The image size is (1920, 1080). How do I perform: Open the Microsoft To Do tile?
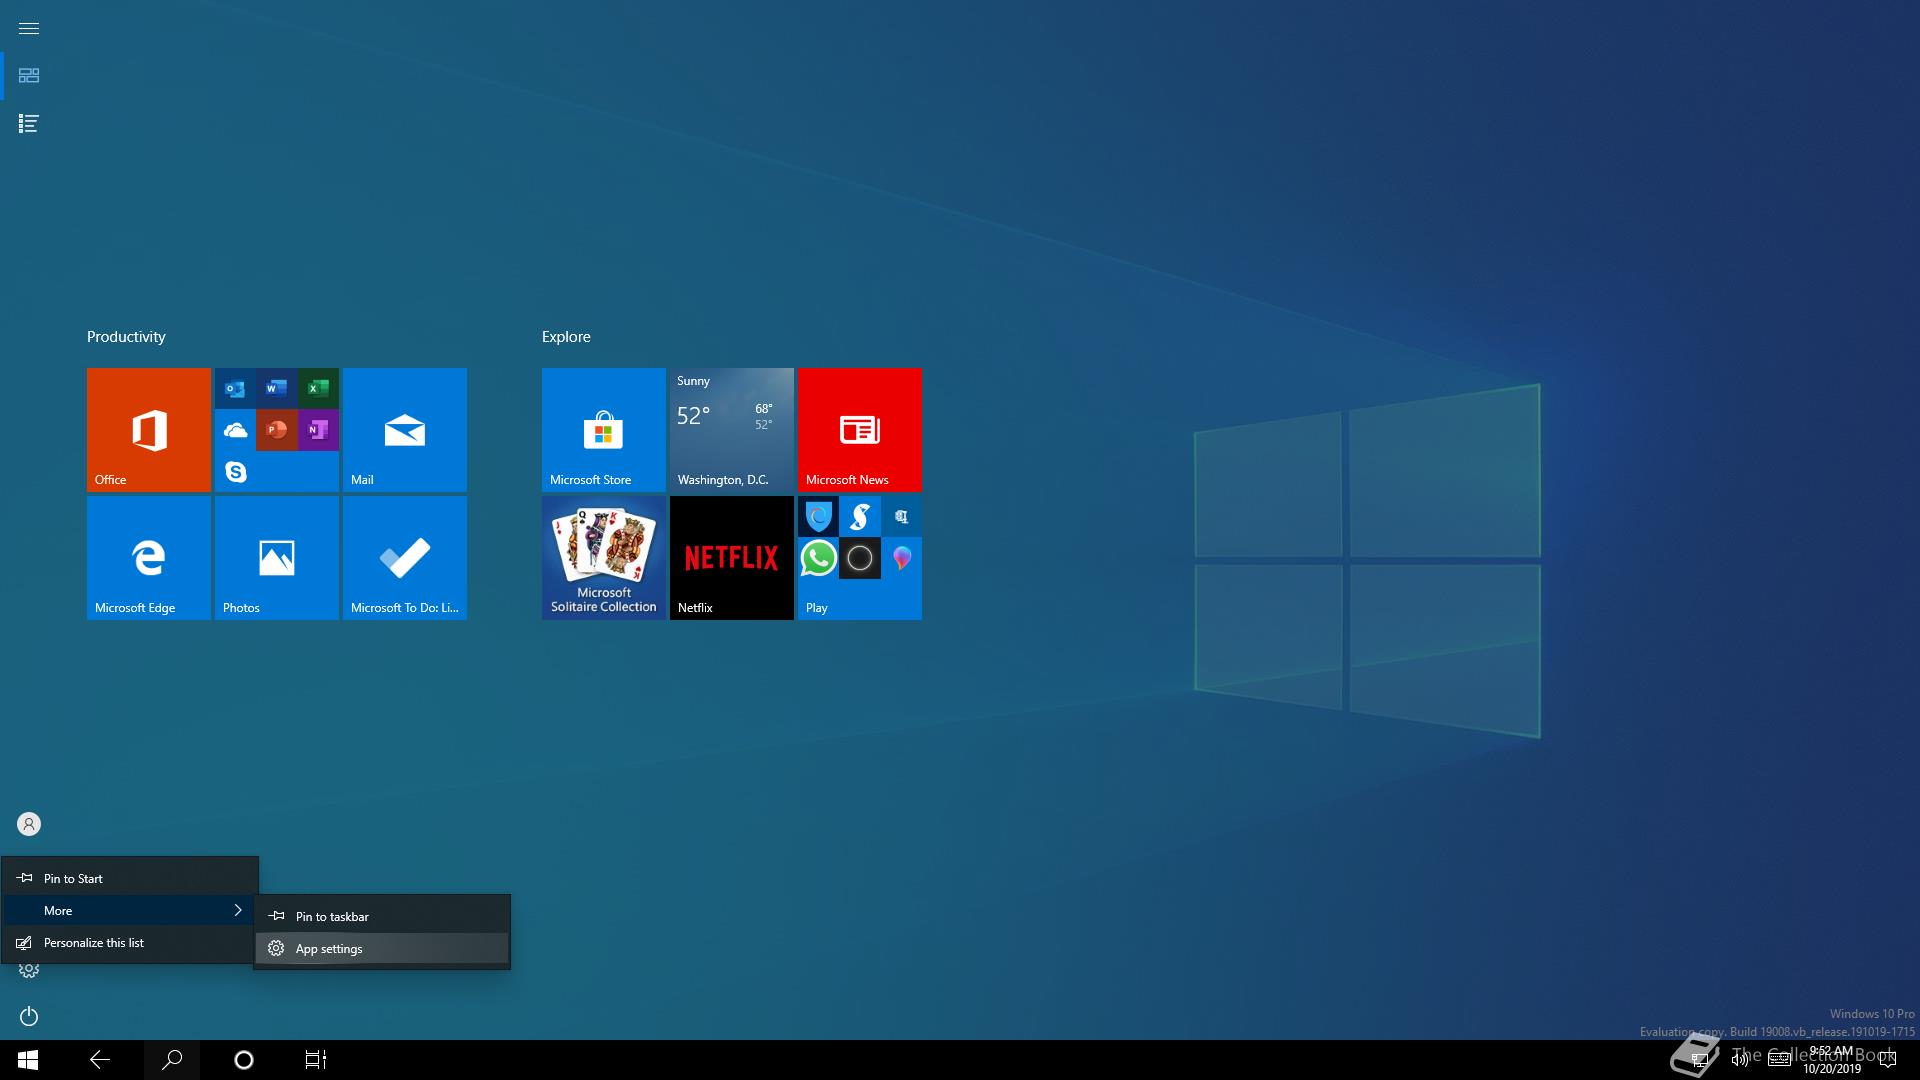(x=405, y=558)
